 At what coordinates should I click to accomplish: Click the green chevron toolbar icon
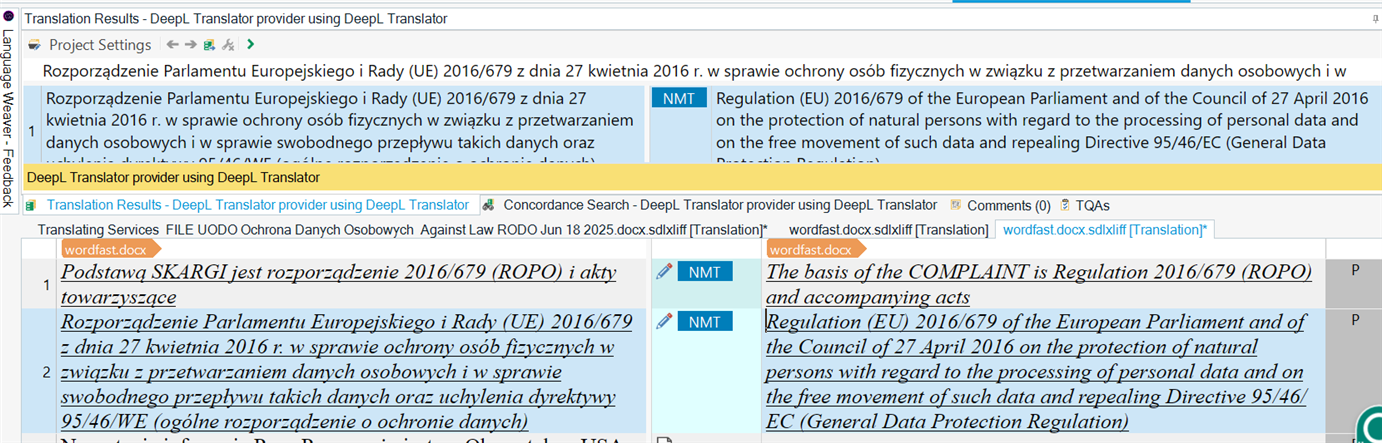pyautogui.click(x=250, y=45)
